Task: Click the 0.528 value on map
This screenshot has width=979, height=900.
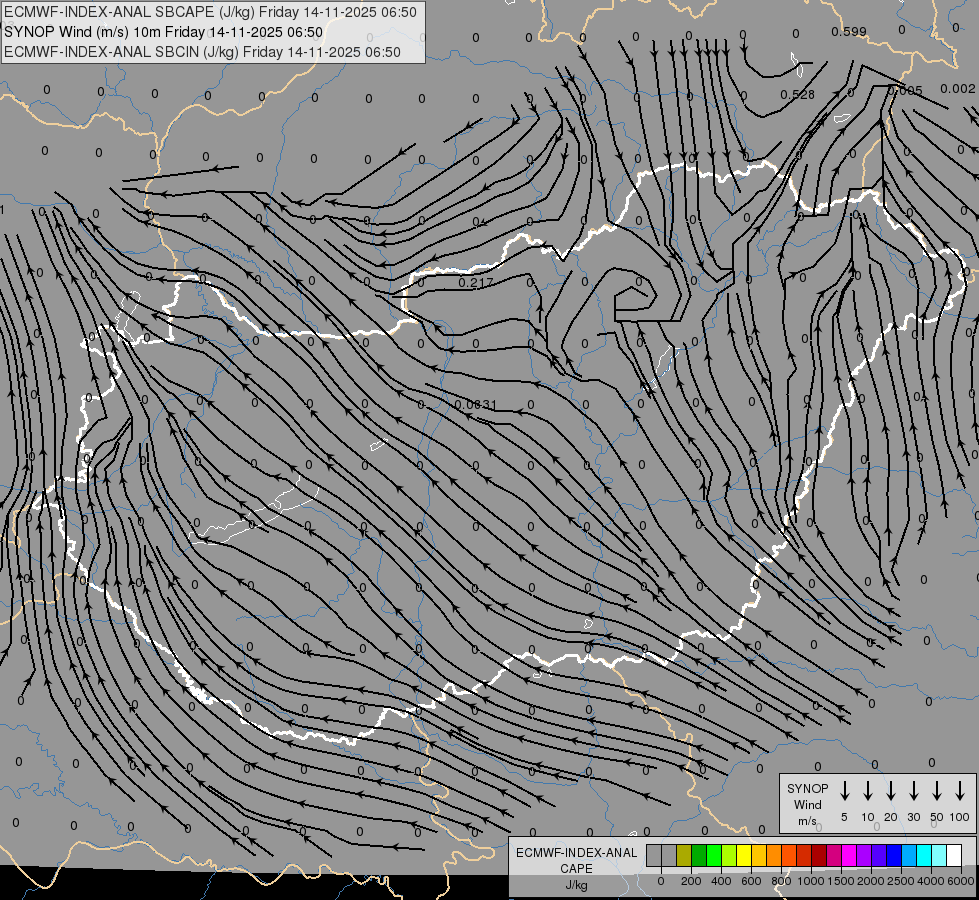Action: click(797, 94)
